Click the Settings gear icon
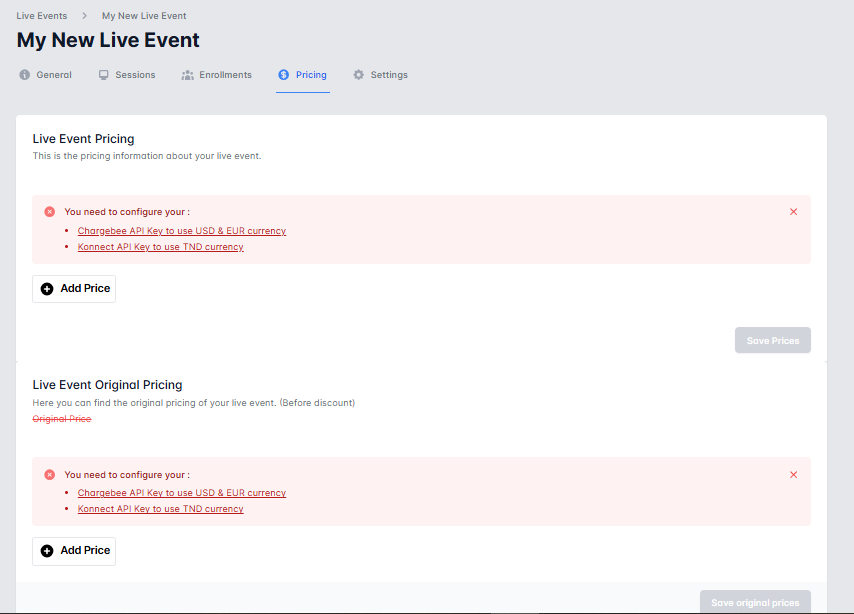This screenshot has height=614, width=854. 359,75
